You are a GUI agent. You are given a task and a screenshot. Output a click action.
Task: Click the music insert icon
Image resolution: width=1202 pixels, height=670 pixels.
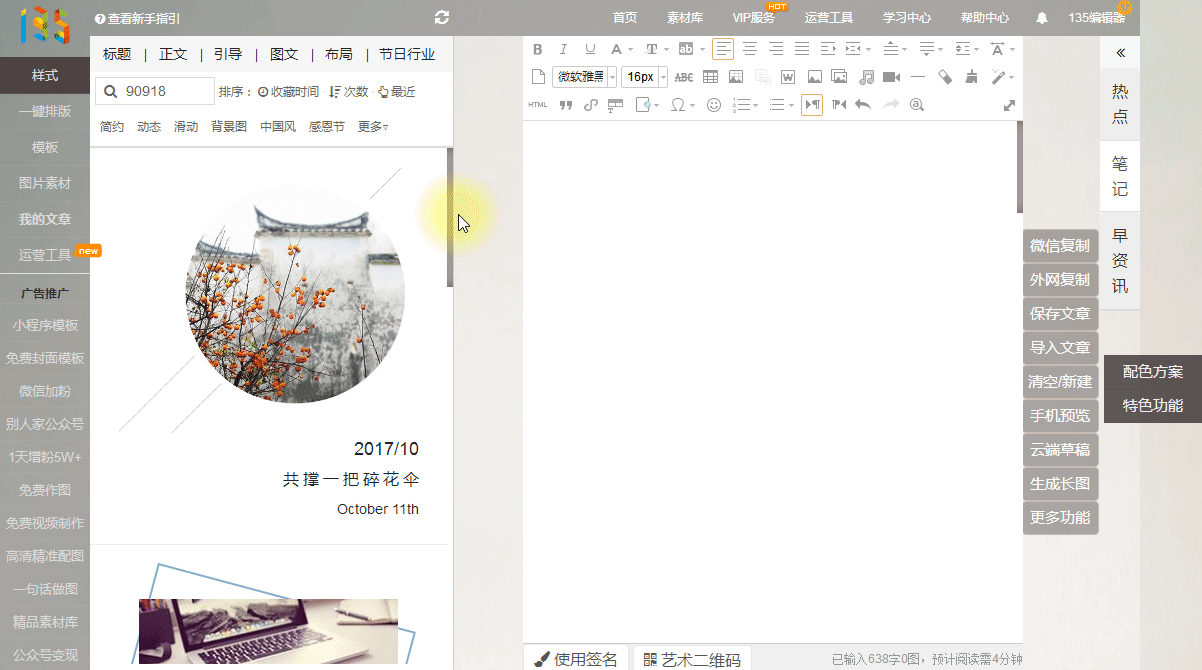866,77
